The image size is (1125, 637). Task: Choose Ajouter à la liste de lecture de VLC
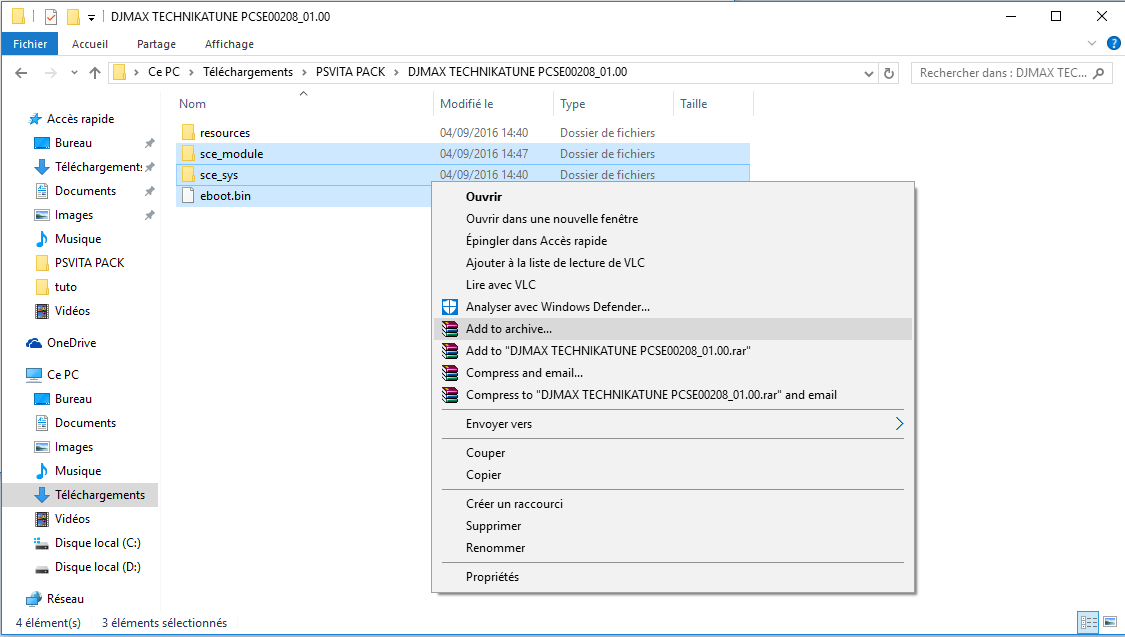pyautogui.click(x=673, y=263)
